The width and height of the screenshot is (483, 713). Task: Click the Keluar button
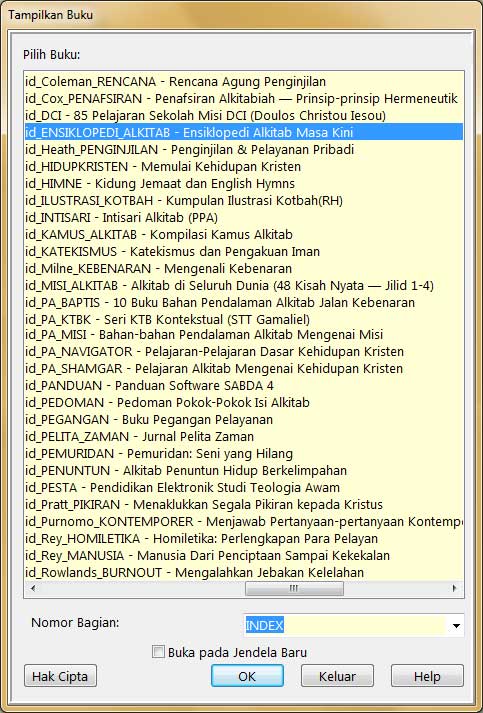pyautogui.click(x=337, y=676)
